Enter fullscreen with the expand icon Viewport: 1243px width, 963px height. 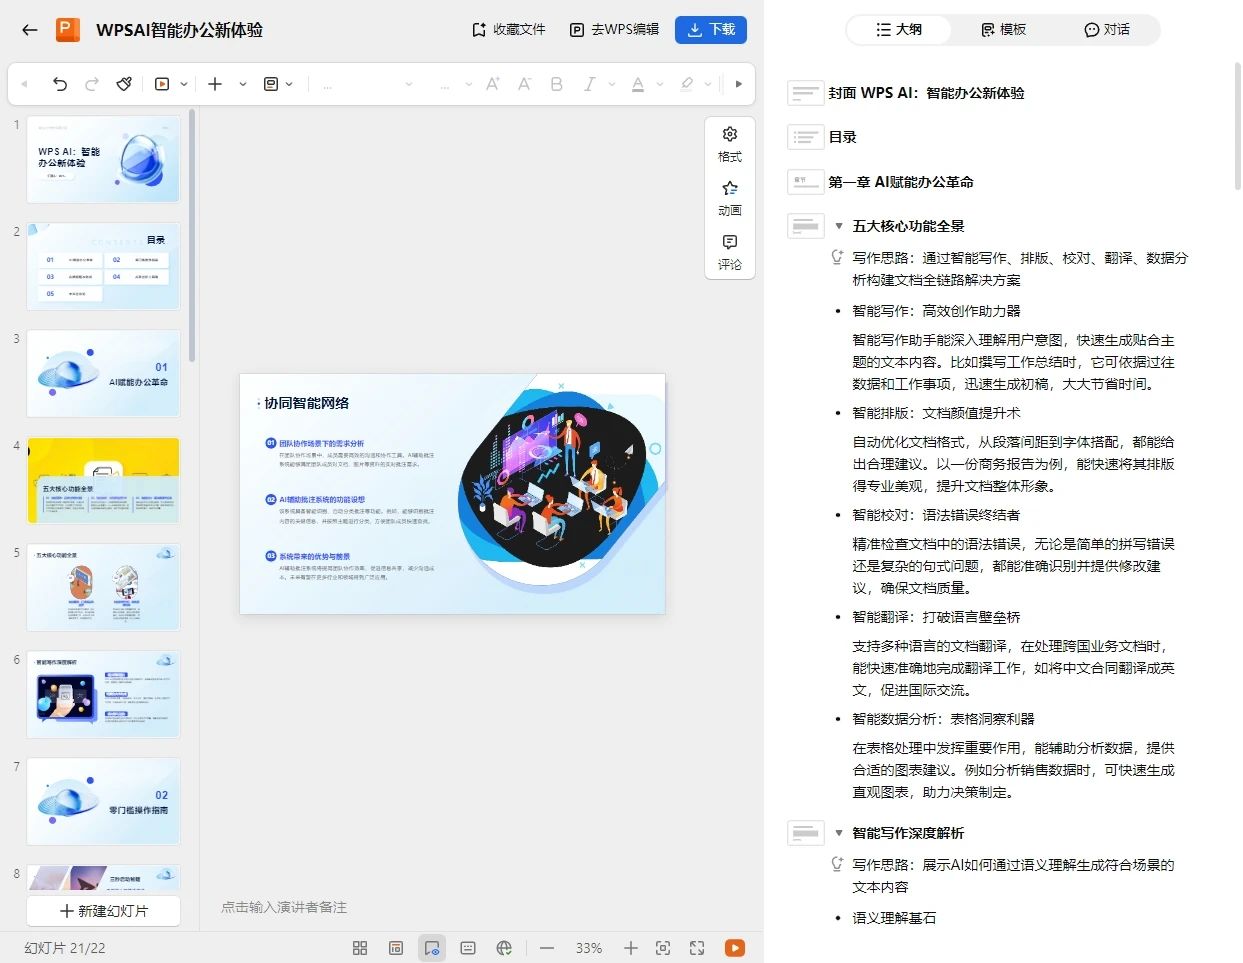pos(697,948)
